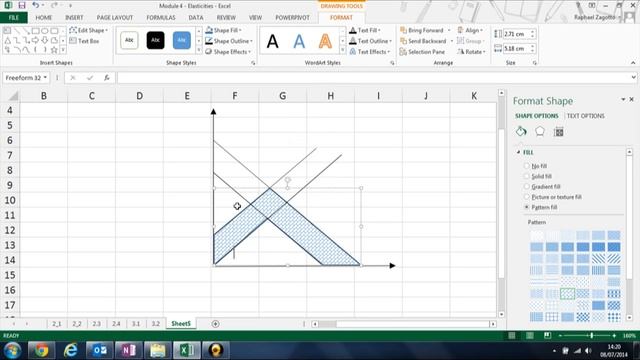Image resolution: width=640 pixels, height=360 pixels.
Task: Collapse the Fill section in Format Shape
Action: pos(518,152)
